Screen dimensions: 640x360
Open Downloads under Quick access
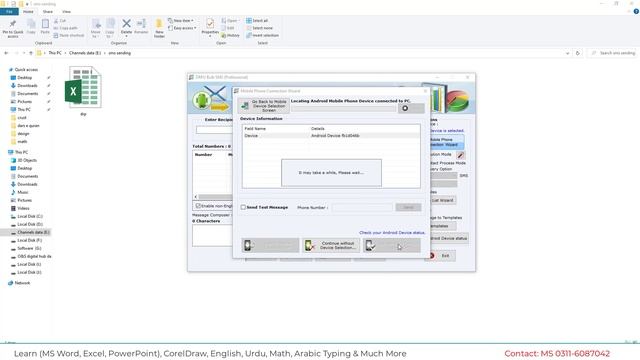pos(27,86)
